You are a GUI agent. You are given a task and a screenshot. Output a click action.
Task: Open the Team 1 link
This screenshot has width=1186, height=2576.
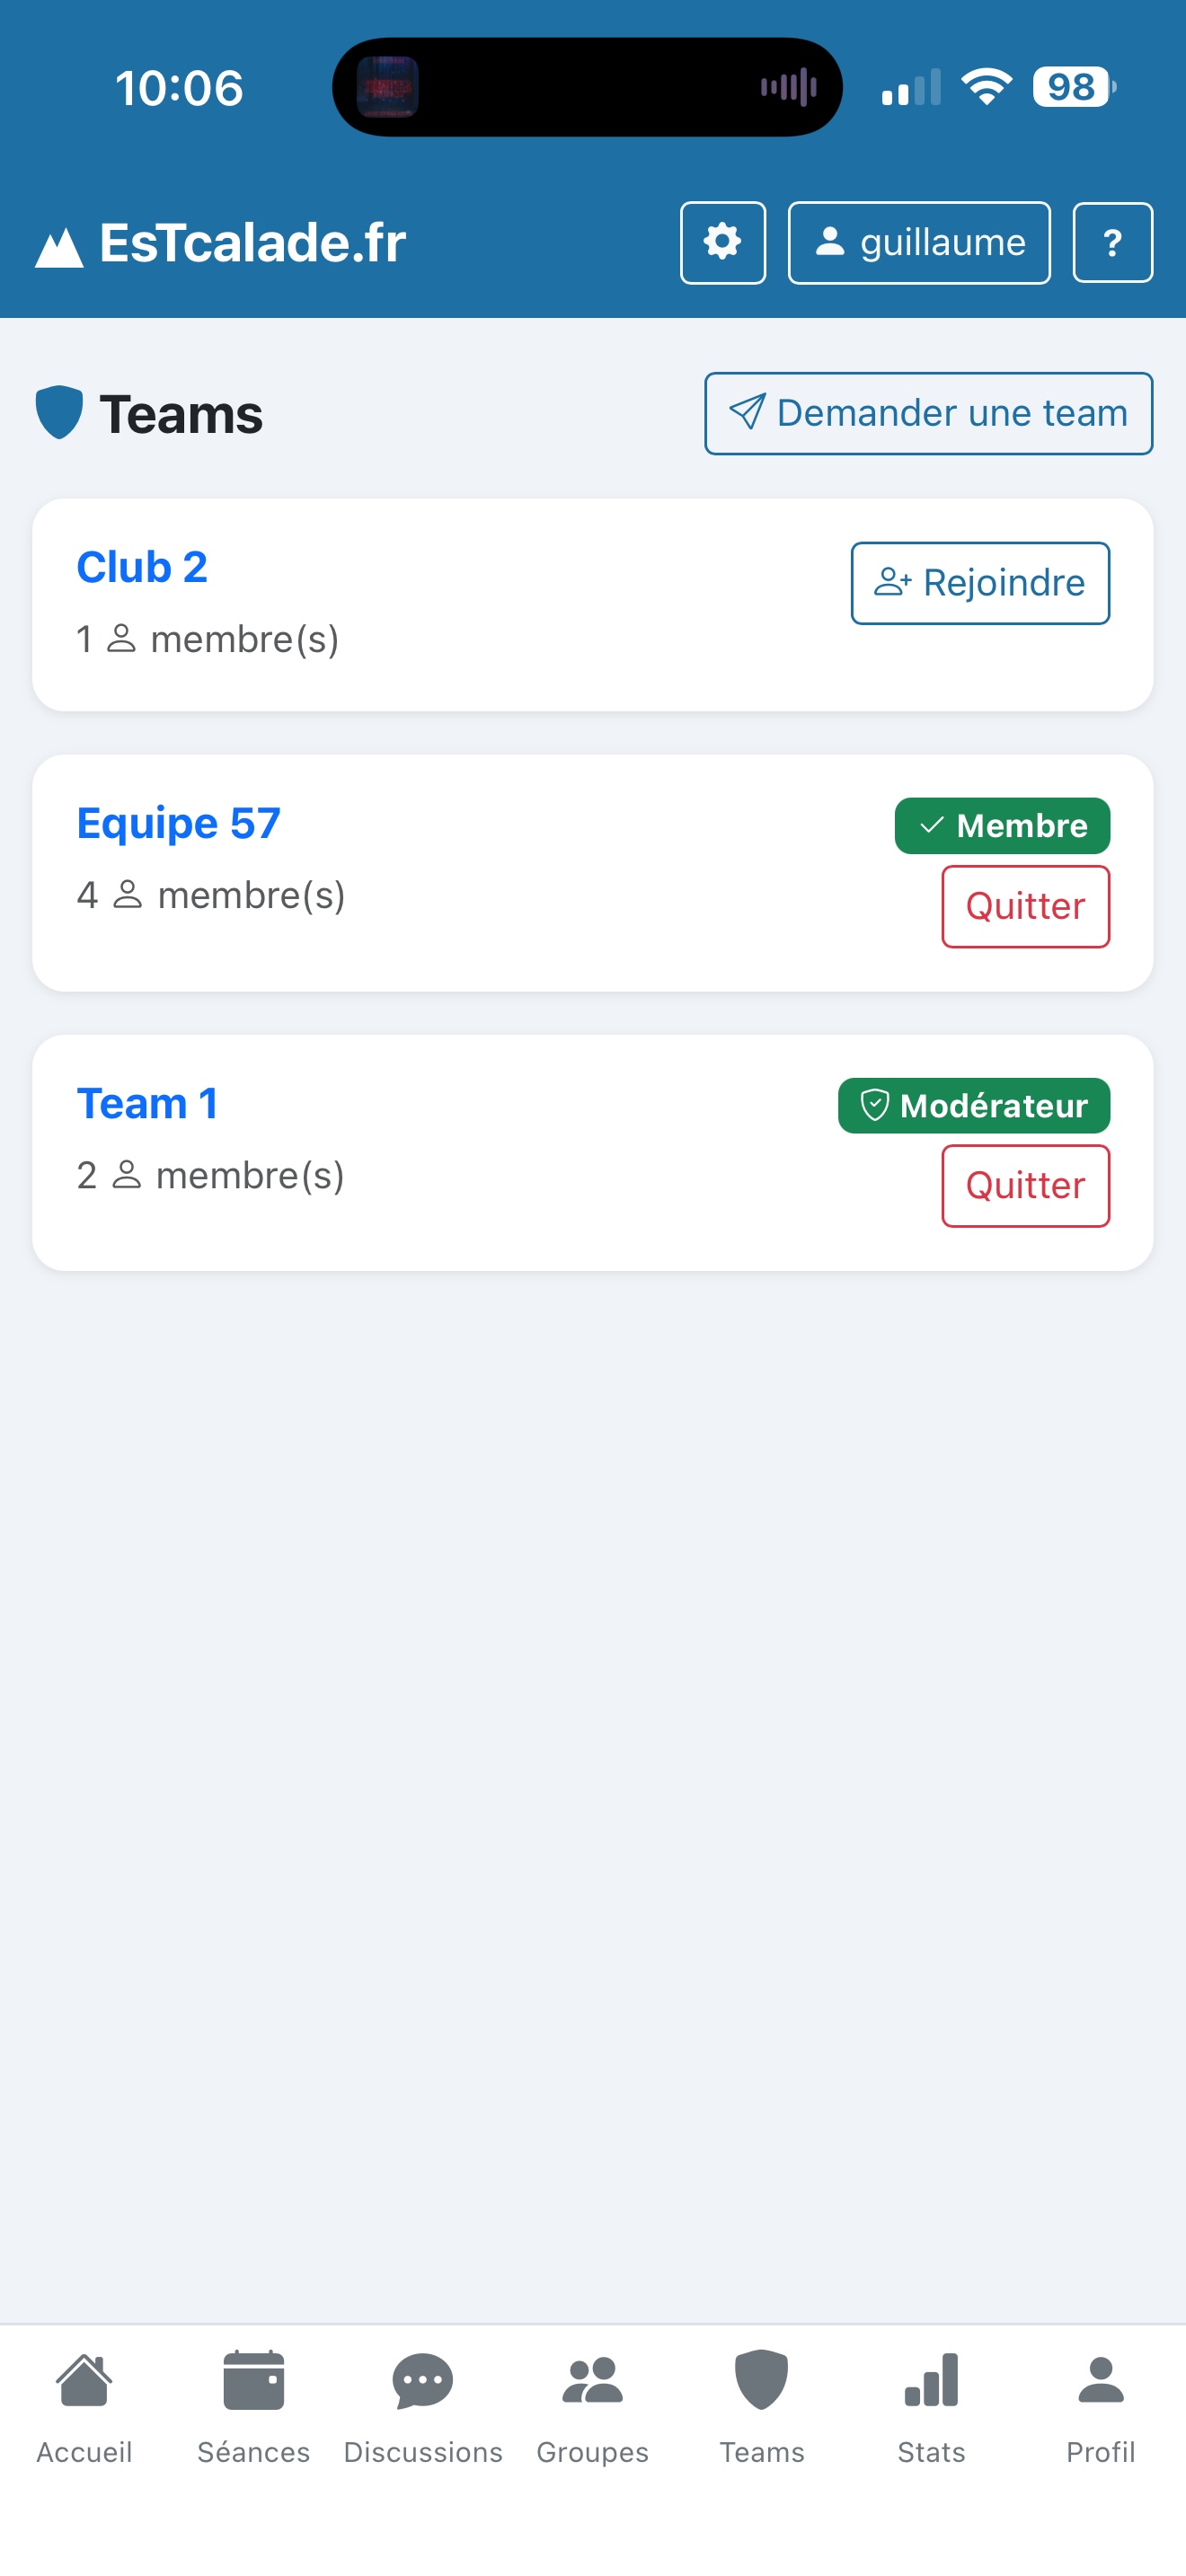point(147,1103)
